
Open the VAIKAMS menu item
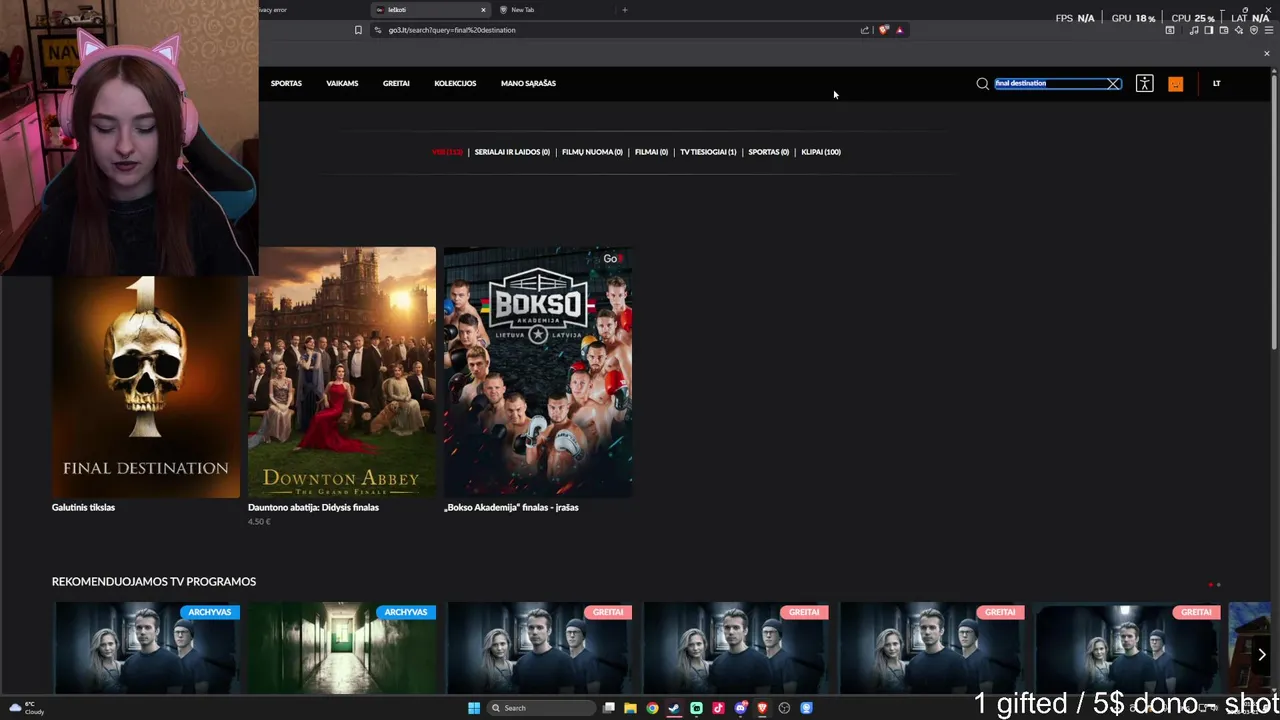click(x=342, y=84)
